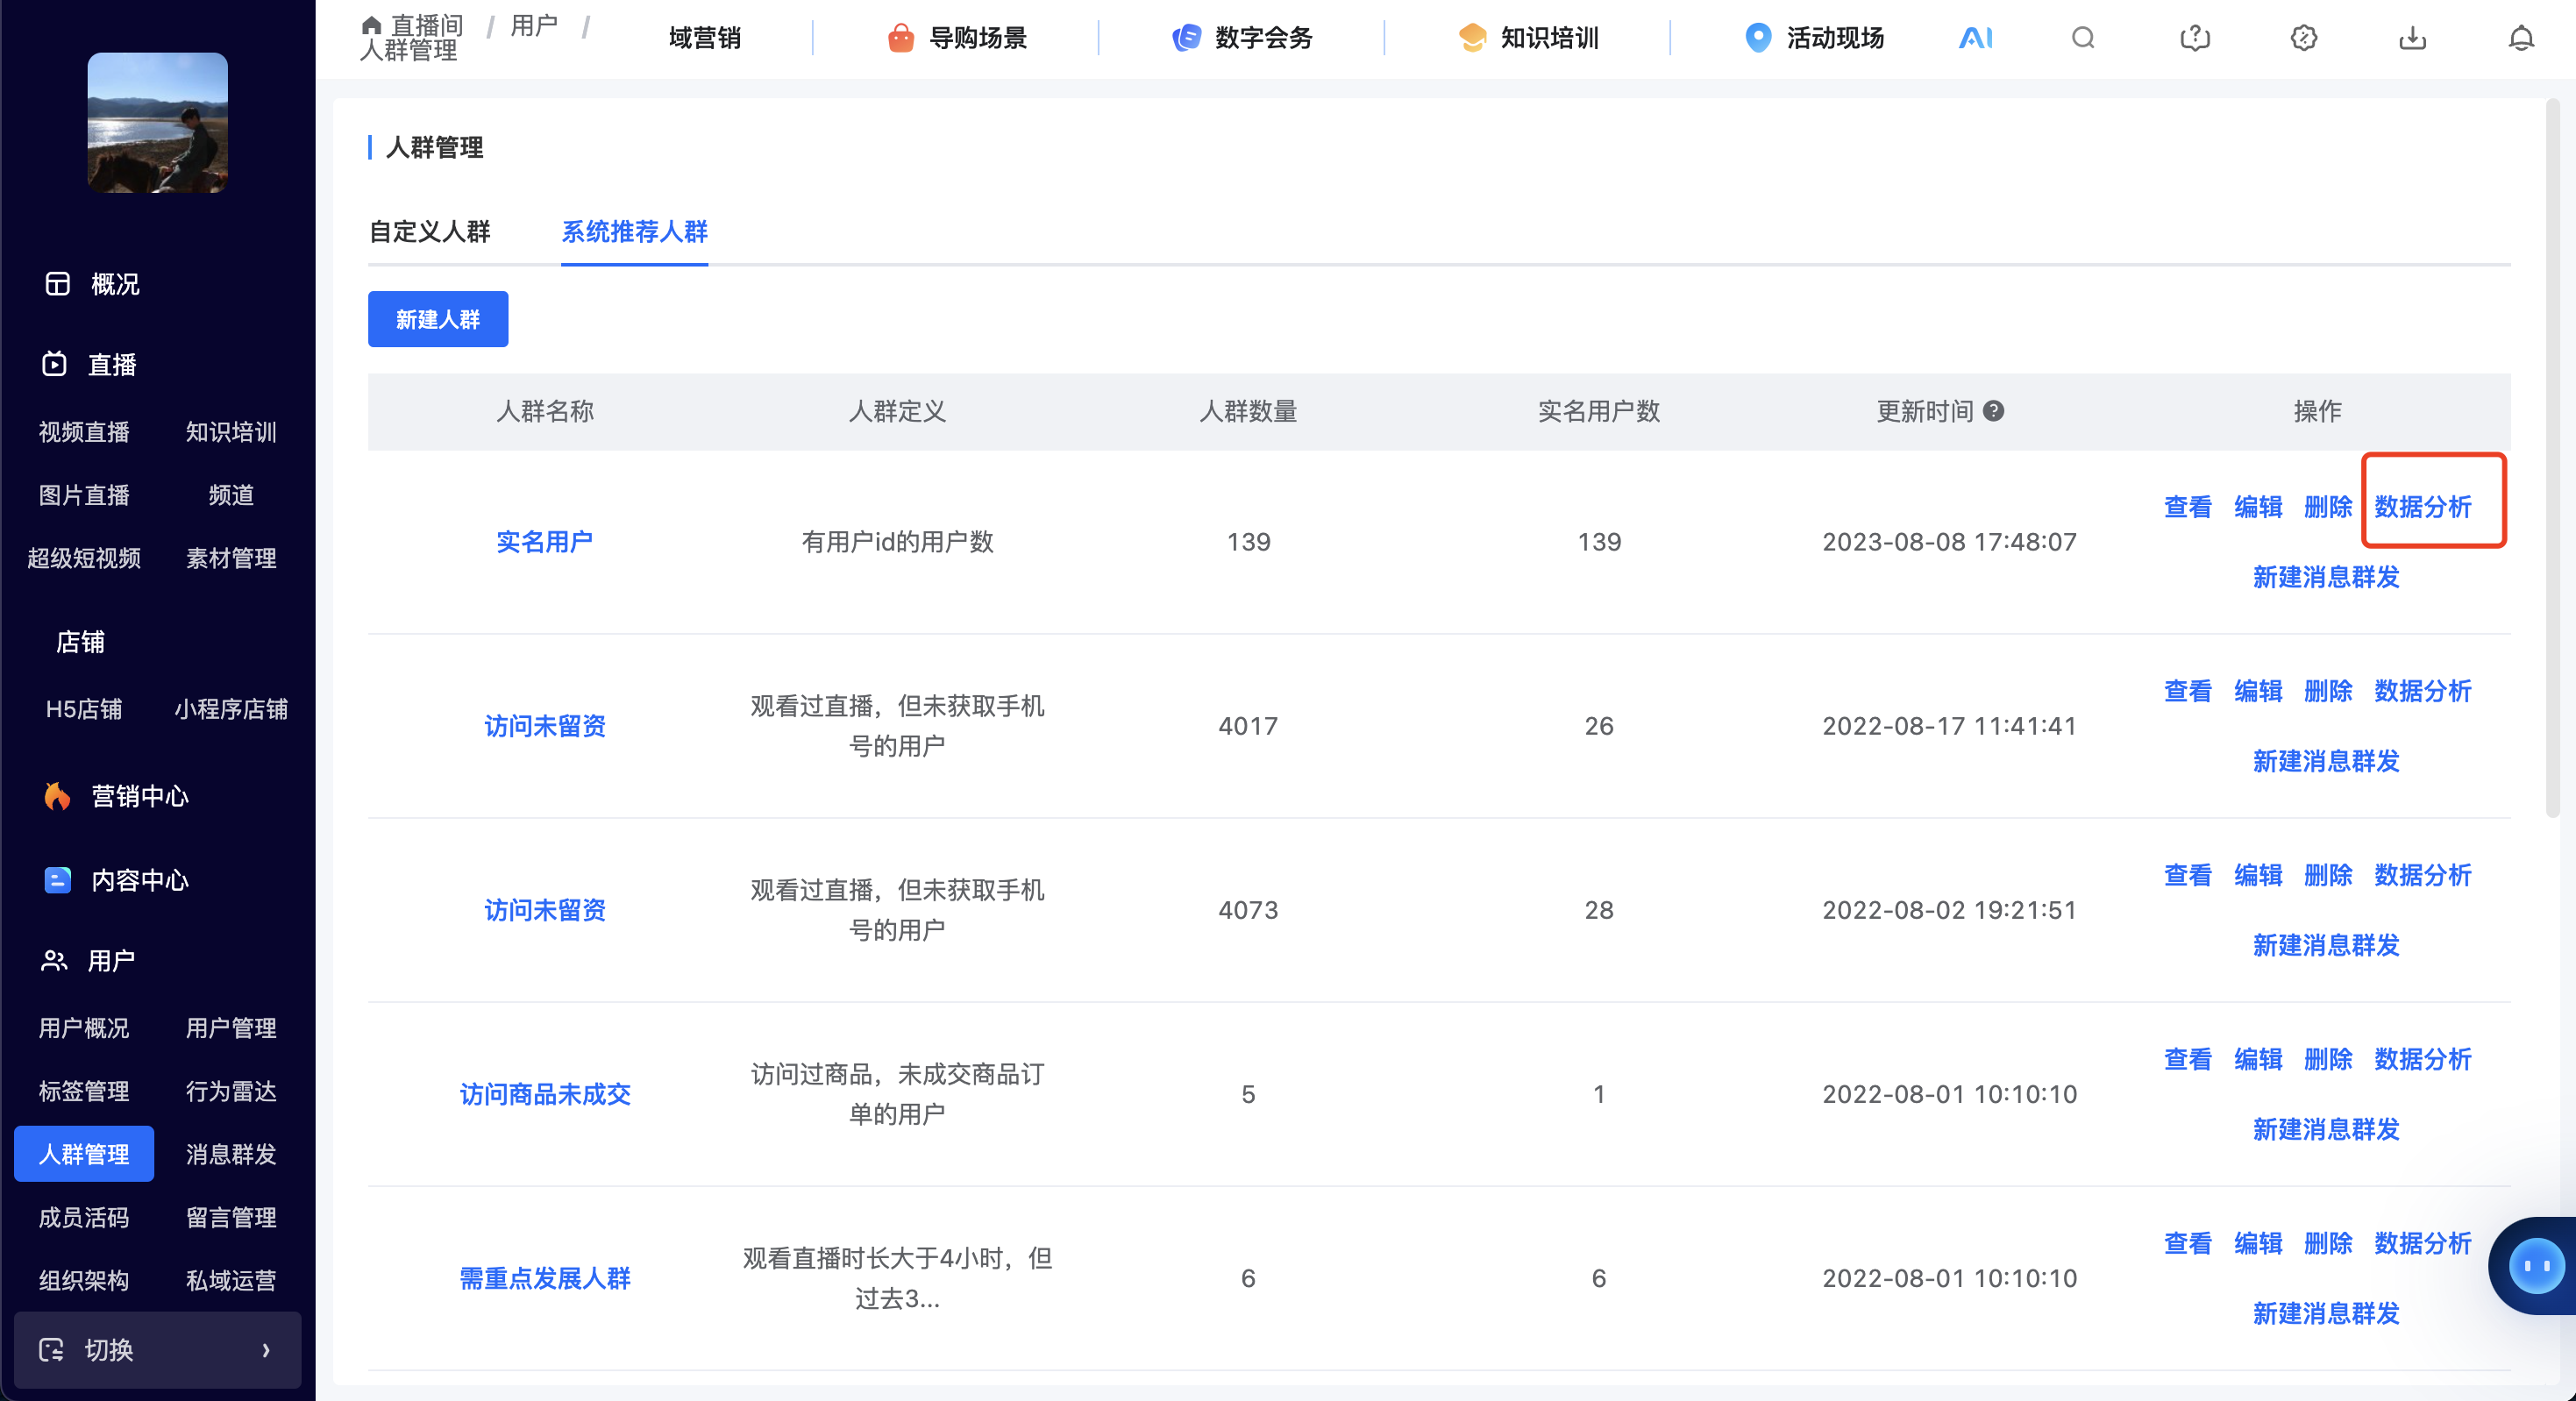Click the 新建人群 button
Screen dimensions: 2576x1401
[x=437, y=319]
